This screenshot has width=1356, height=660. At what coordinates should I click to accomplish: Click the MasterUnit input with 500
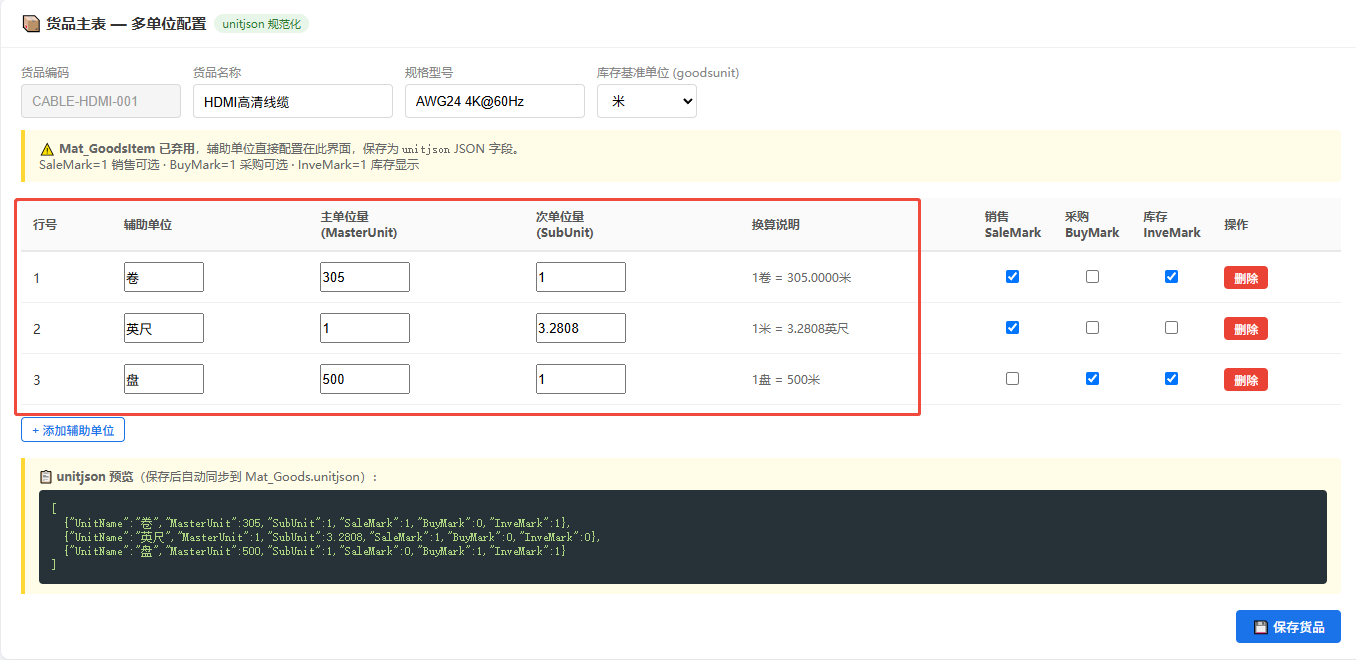365,379
